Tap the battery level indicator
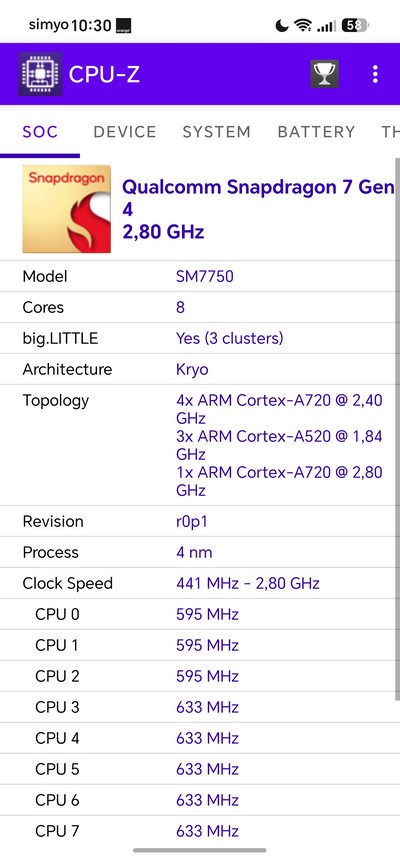Viewport: 400px width, 863px height. coord(355,25)
